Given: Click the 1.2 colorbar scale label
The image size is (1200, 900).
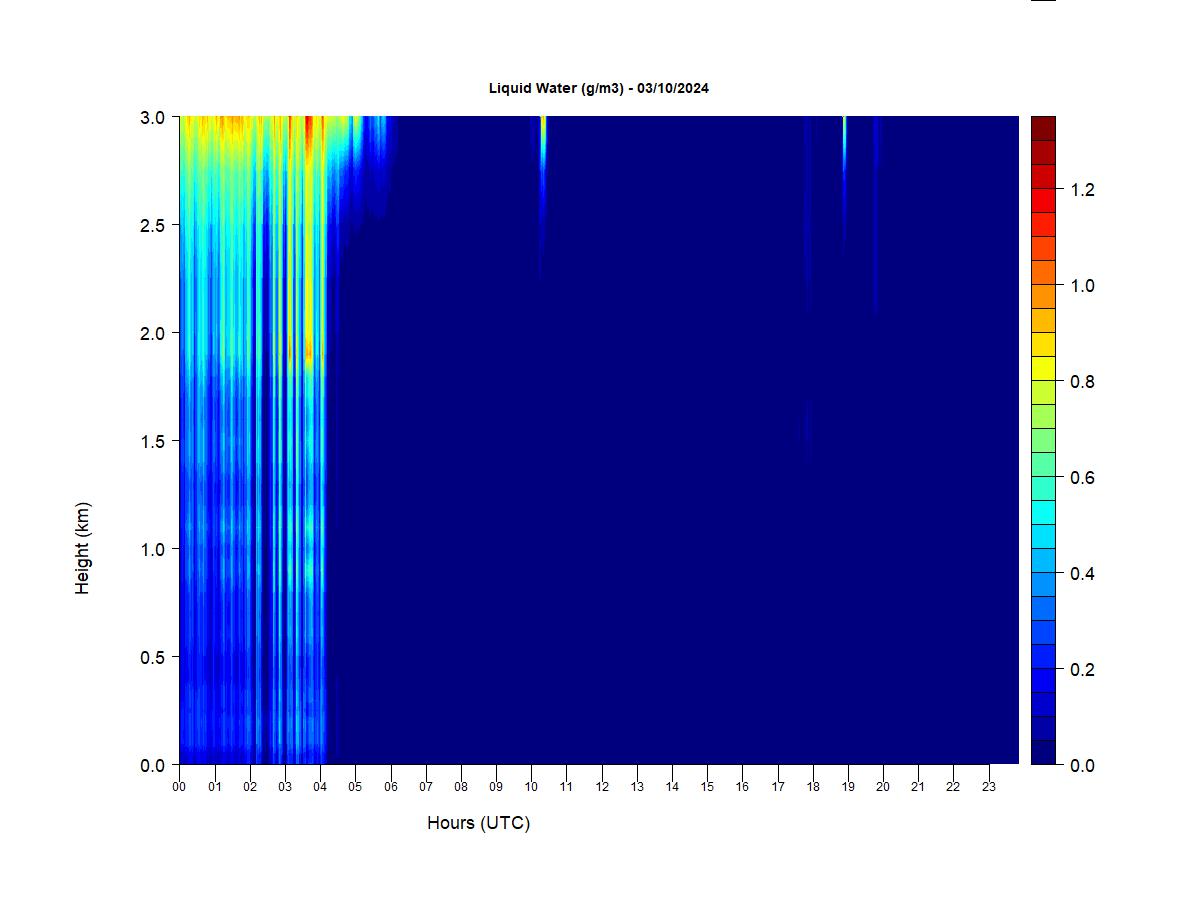Looking at the screenshot, I should (1082, 190).
